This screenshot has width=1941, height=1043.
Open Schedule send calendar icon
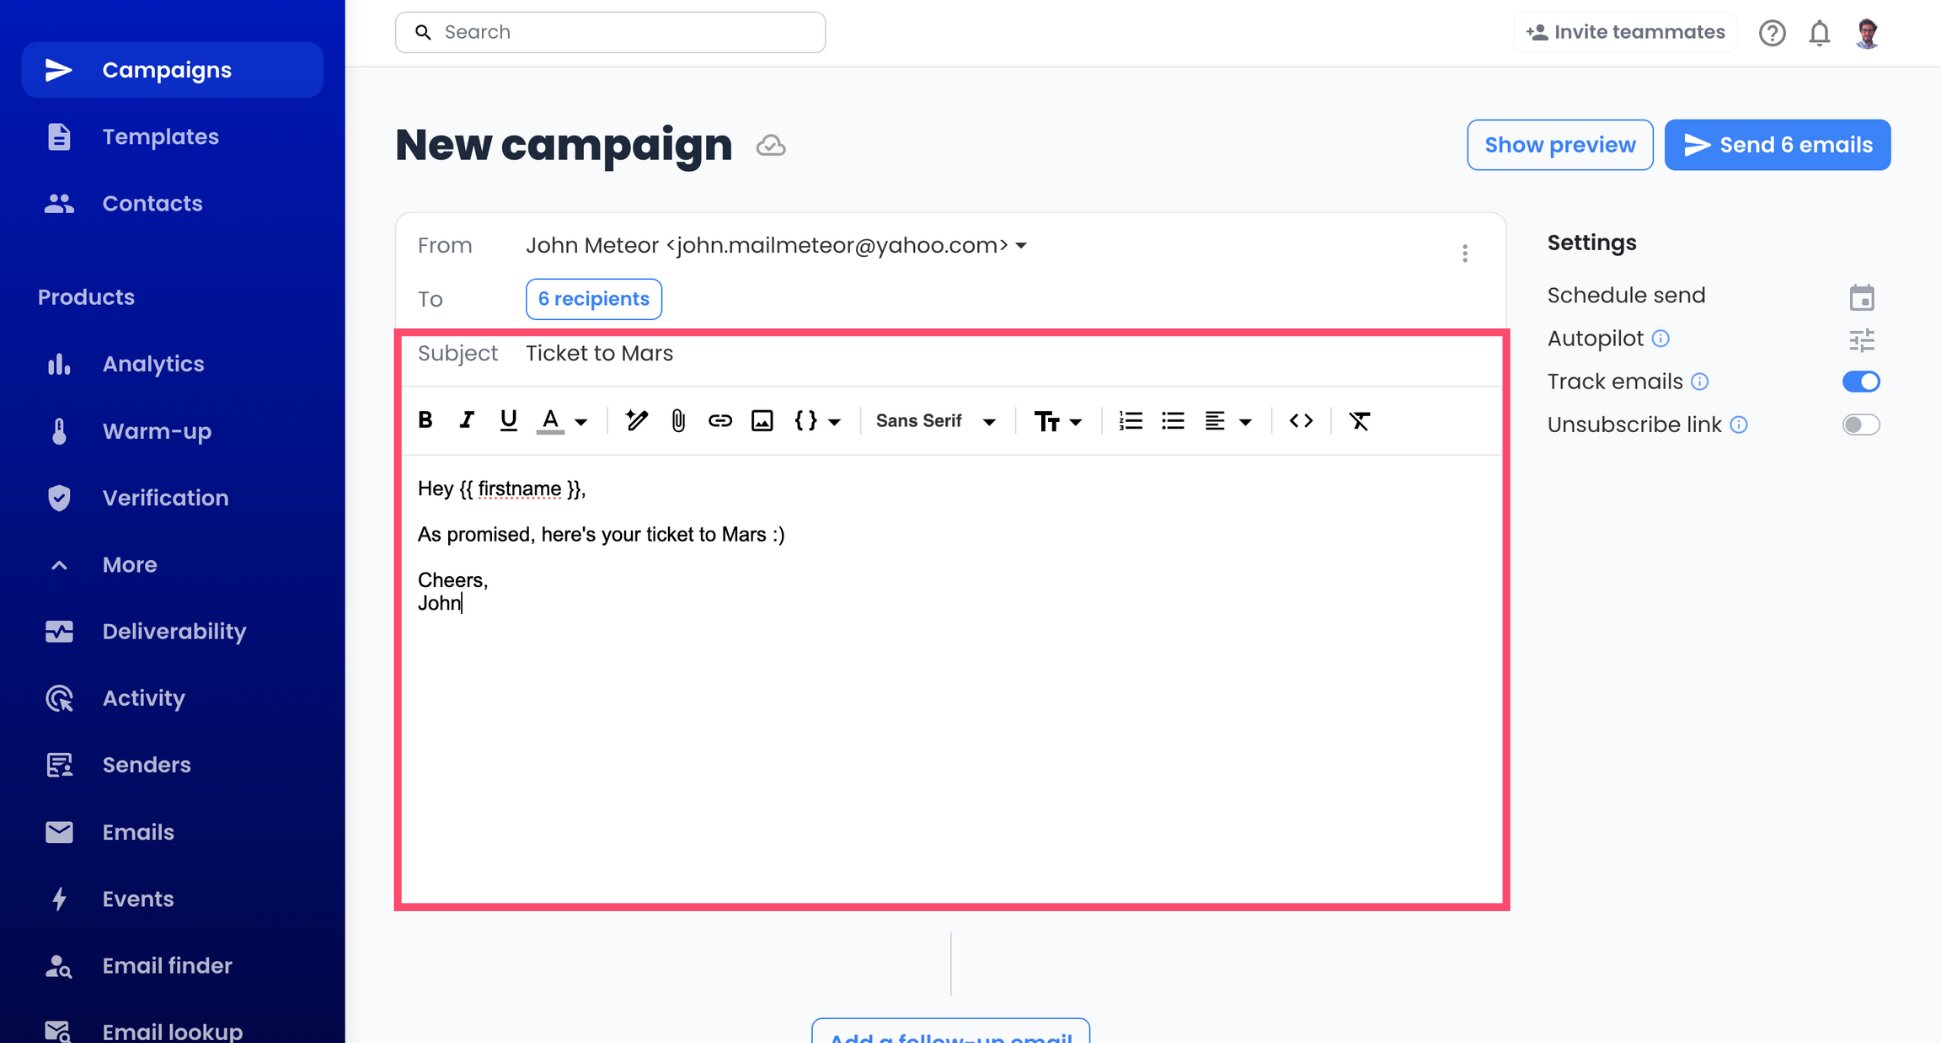pyautogui.click(x=1862, y=297)
